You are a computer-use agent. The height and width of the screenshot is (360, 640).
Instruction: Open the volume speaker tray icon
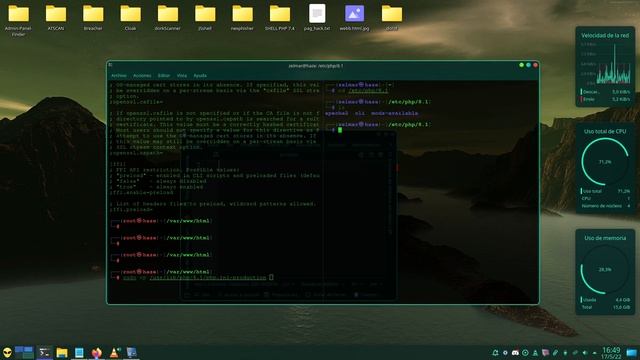585,353
